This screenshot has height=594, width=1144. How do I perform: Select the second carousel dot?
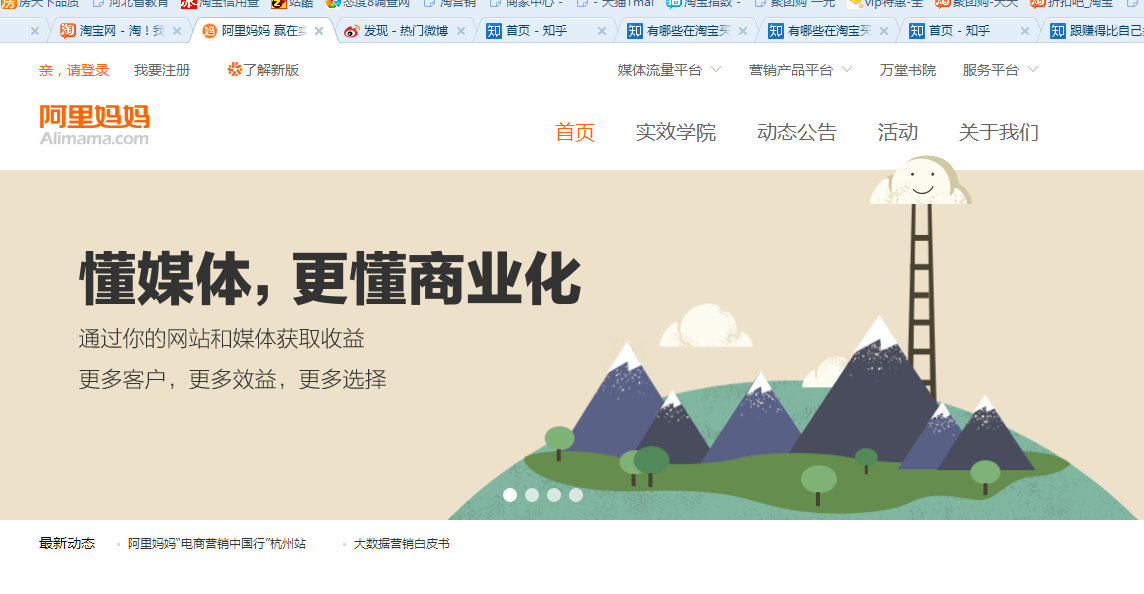(532, 495)
